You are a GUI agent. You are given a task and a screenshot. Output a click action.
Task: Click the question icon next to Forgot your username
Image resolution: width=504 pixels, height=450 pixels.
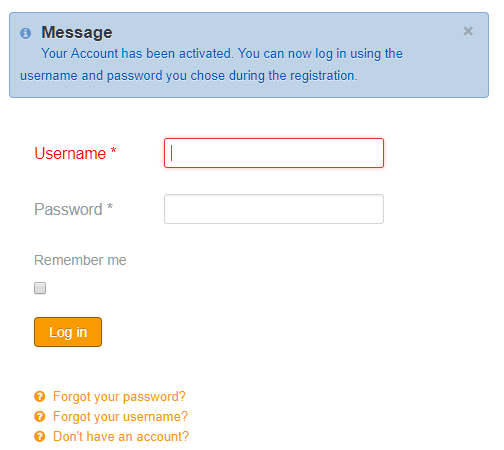pos(40,416)
